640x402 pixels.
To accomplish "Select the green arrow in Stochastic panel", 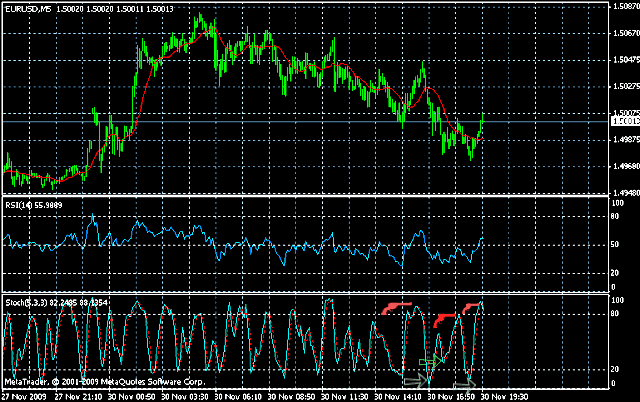I will click(431, 361).
